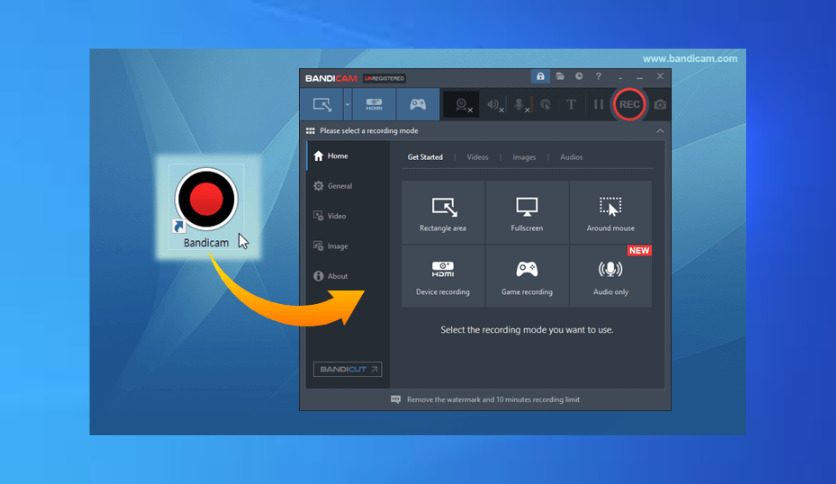Open the About sidebar section
Screen dimensions: 836x484
[x=348, y=276]
